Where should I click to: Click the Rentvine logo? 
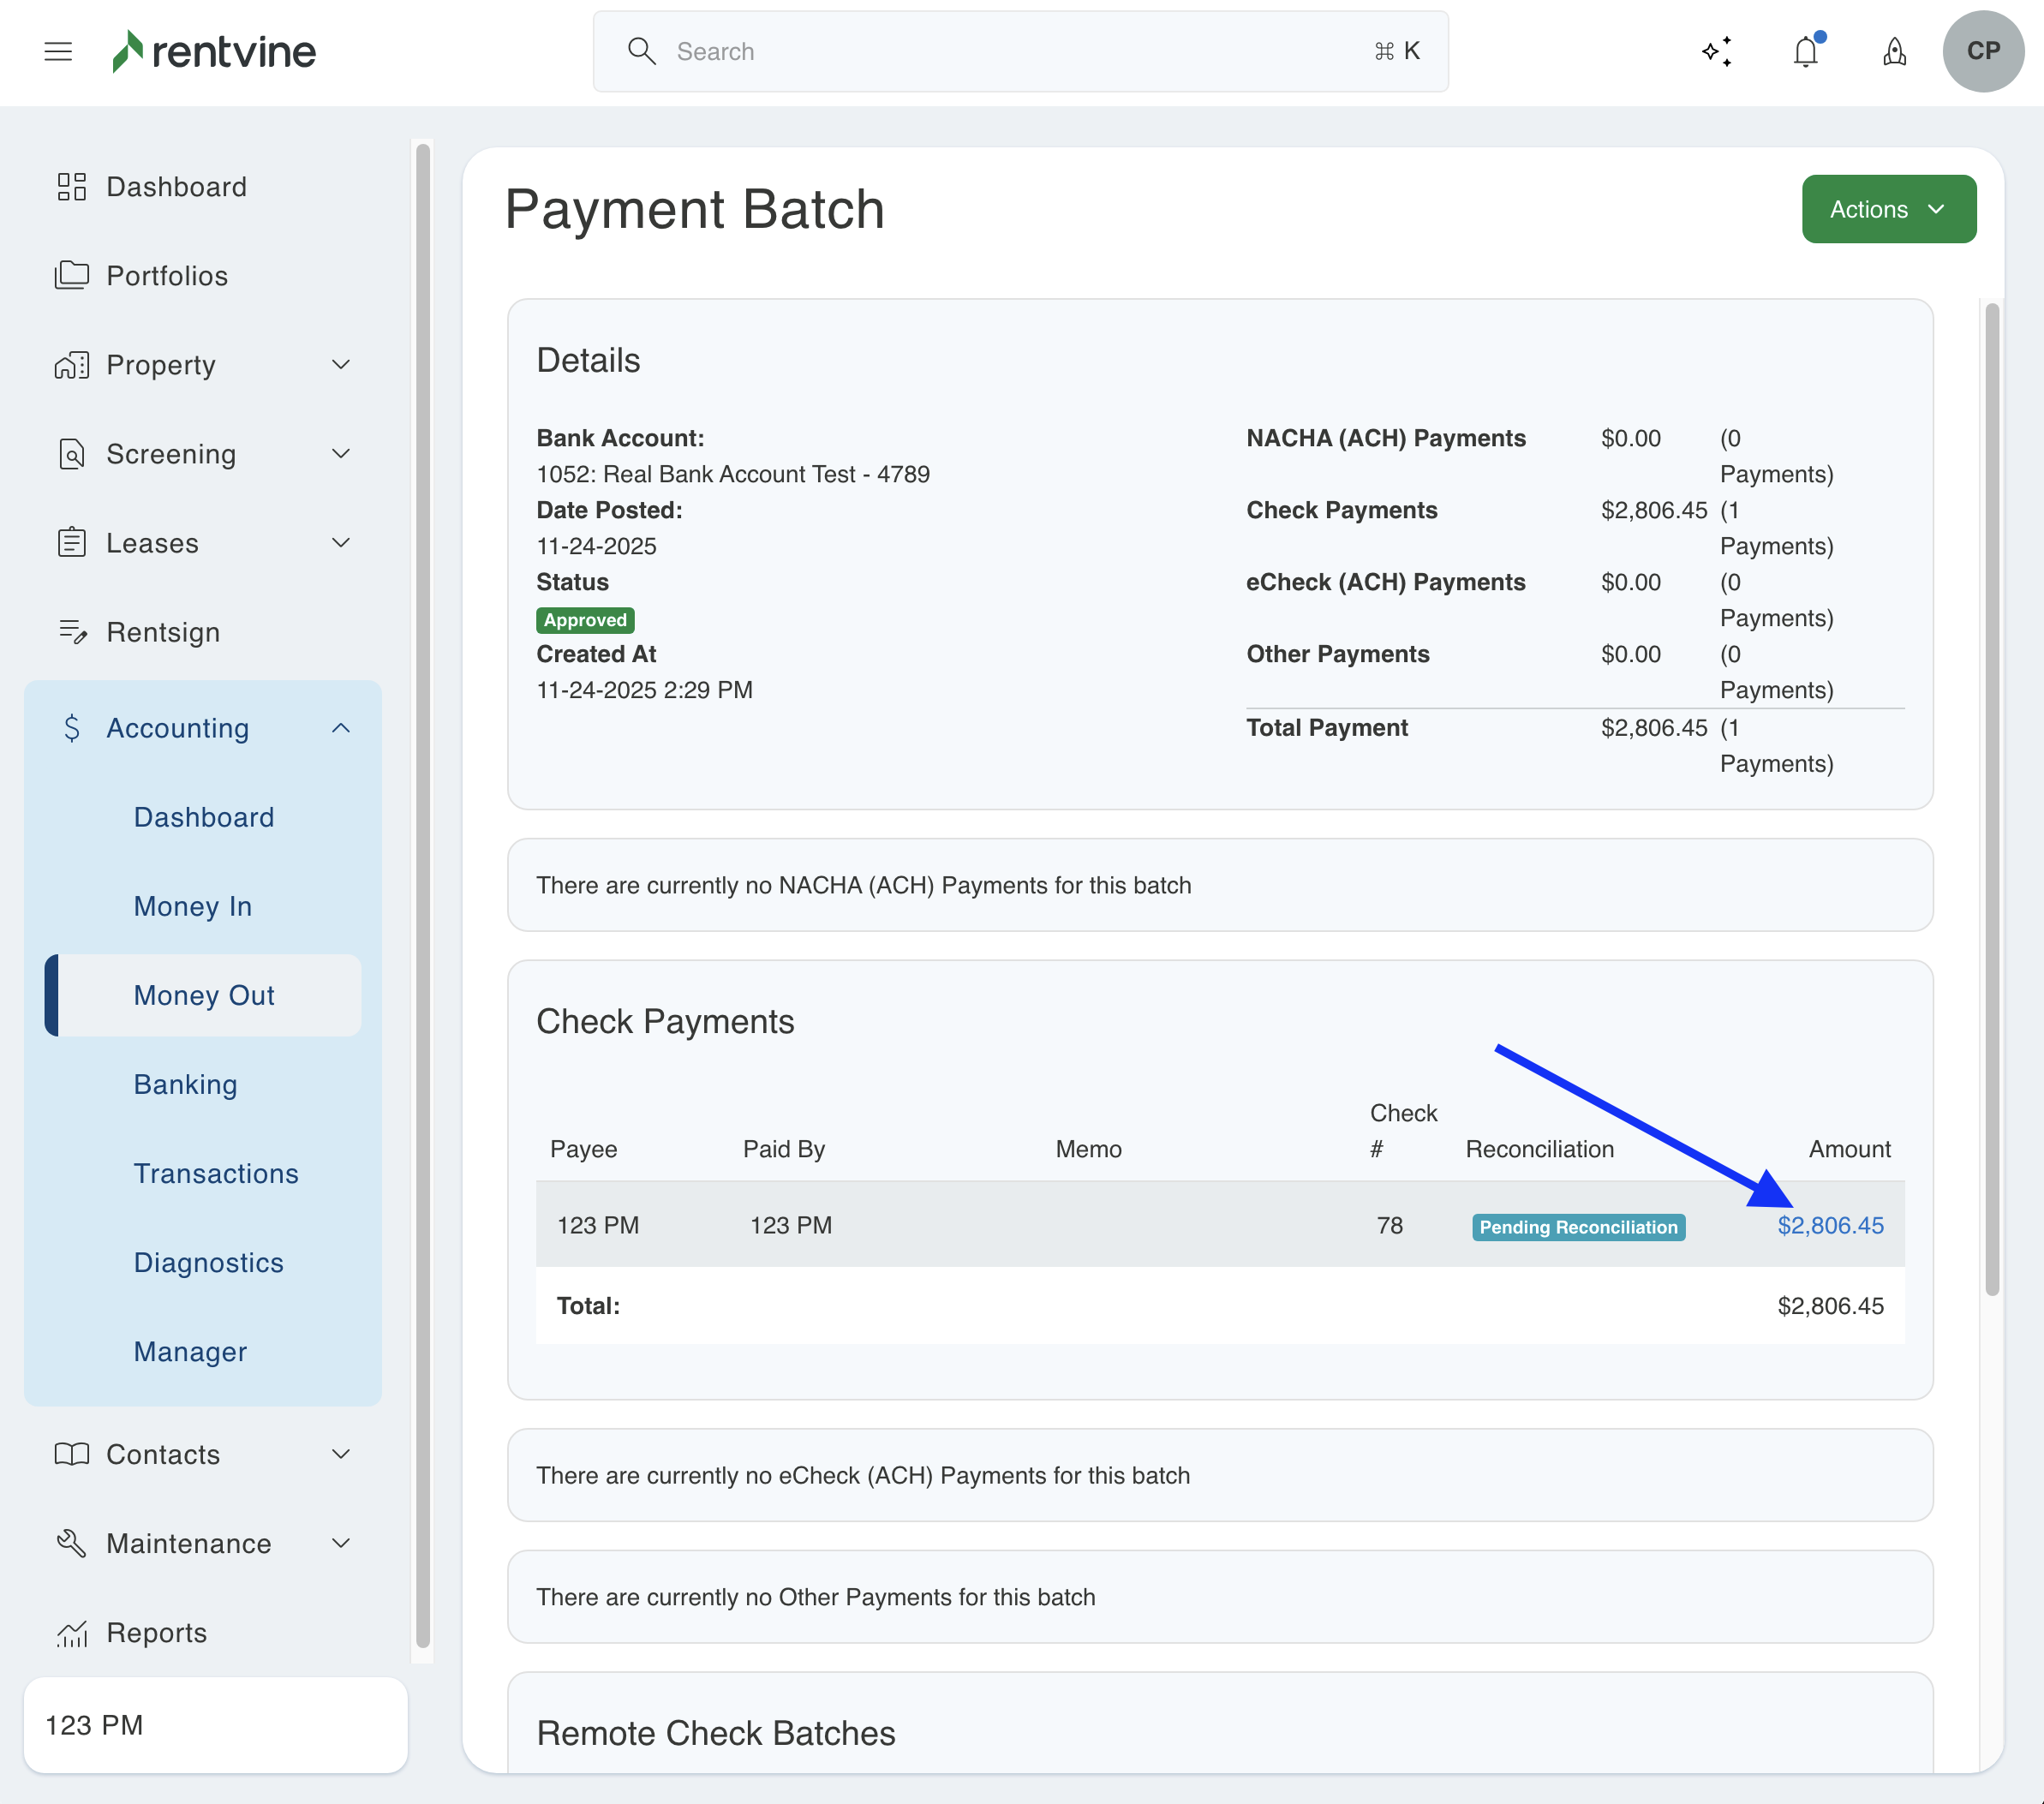click(x=214, y=52)
